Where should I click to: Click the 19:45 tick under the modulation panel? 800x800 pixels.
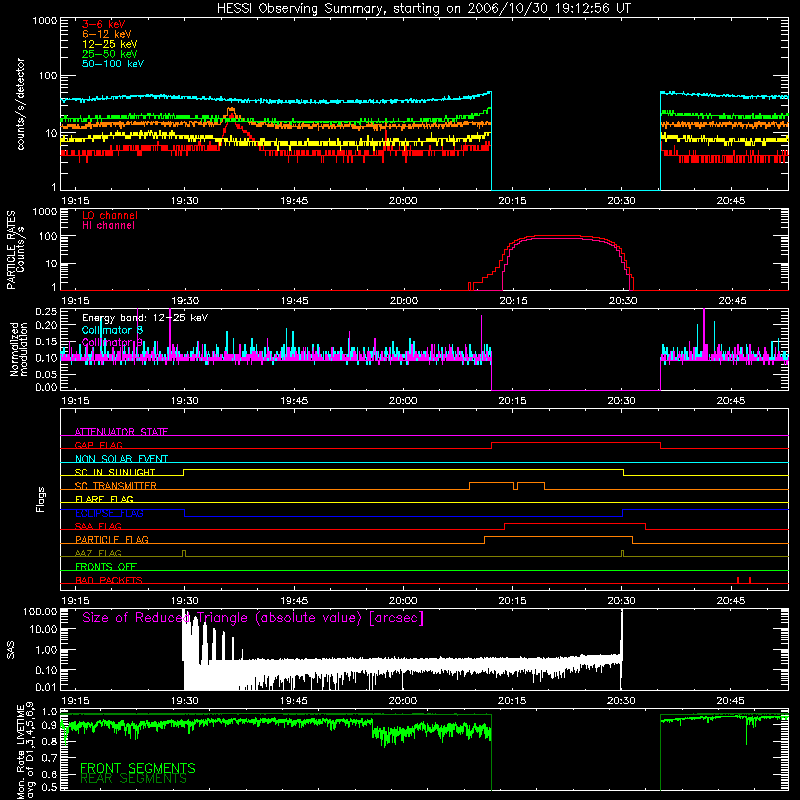point(294,401)
